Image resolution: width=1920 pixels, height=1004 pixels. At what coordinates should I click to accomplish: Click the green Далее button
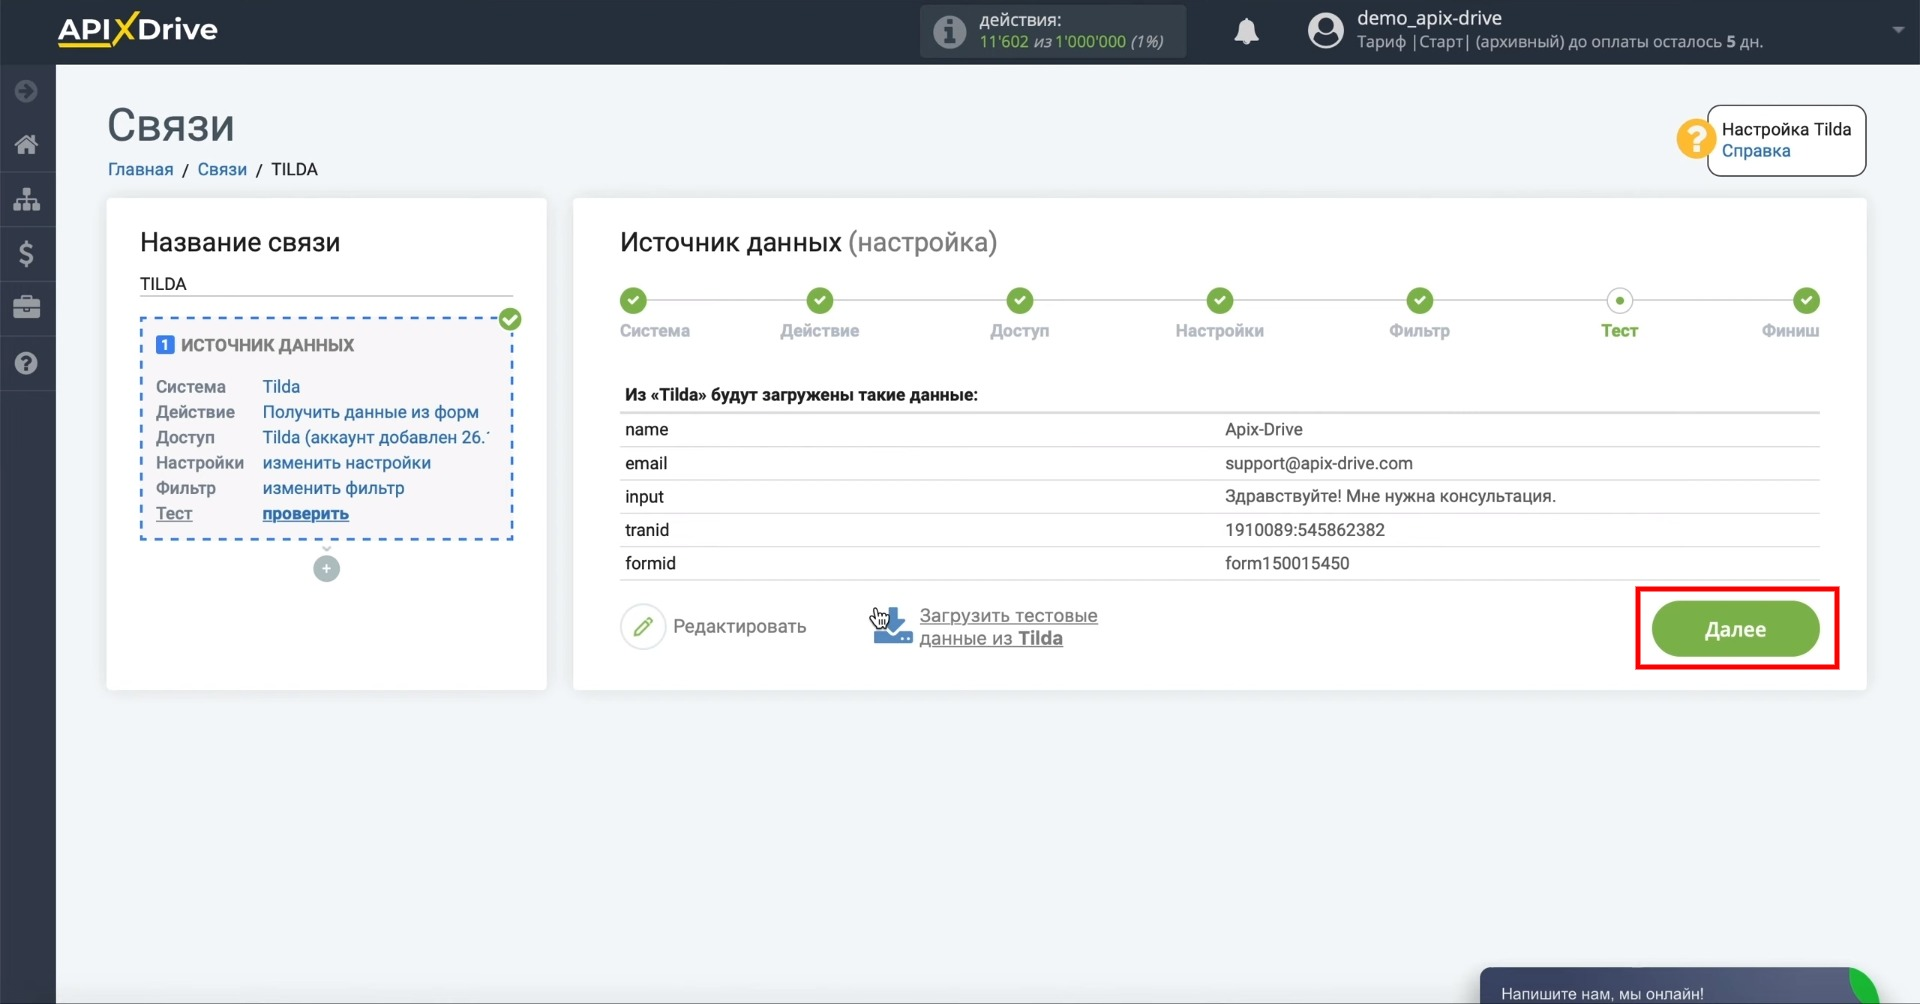(x=1735, y=629)
